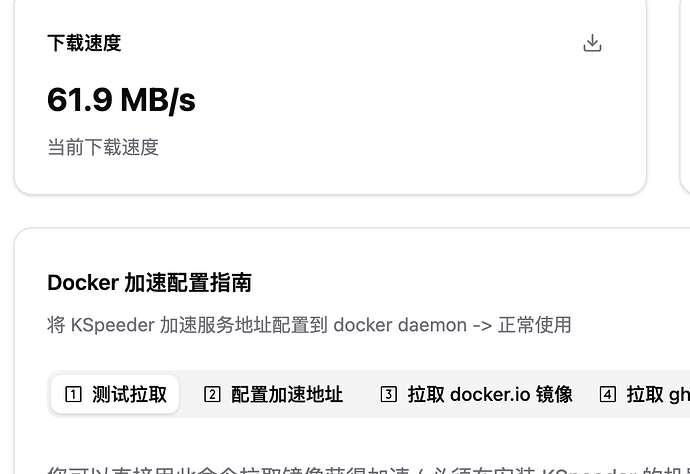Click the KSpeeder docker daemon description text
The width and height of the screenshot is (690, 474).
pyautogui.click(x=309, y=325)
